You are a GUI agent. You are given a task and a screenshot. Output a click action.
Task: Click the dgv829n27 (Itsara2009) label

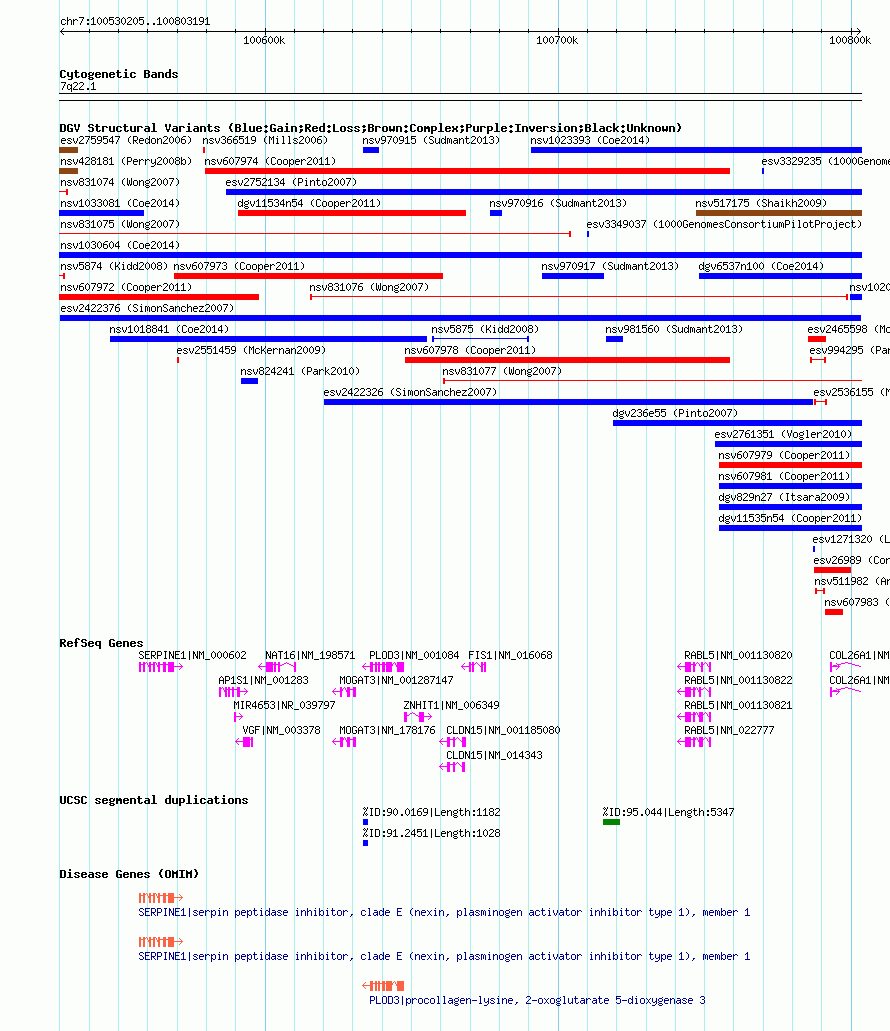tap(784, 498)
